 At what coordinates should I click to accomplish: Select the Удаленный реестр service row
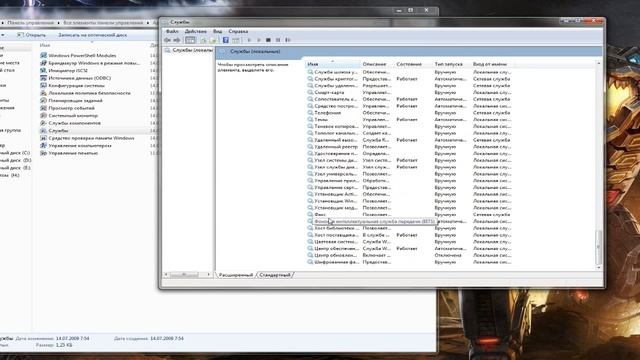(x=409, y=147)
